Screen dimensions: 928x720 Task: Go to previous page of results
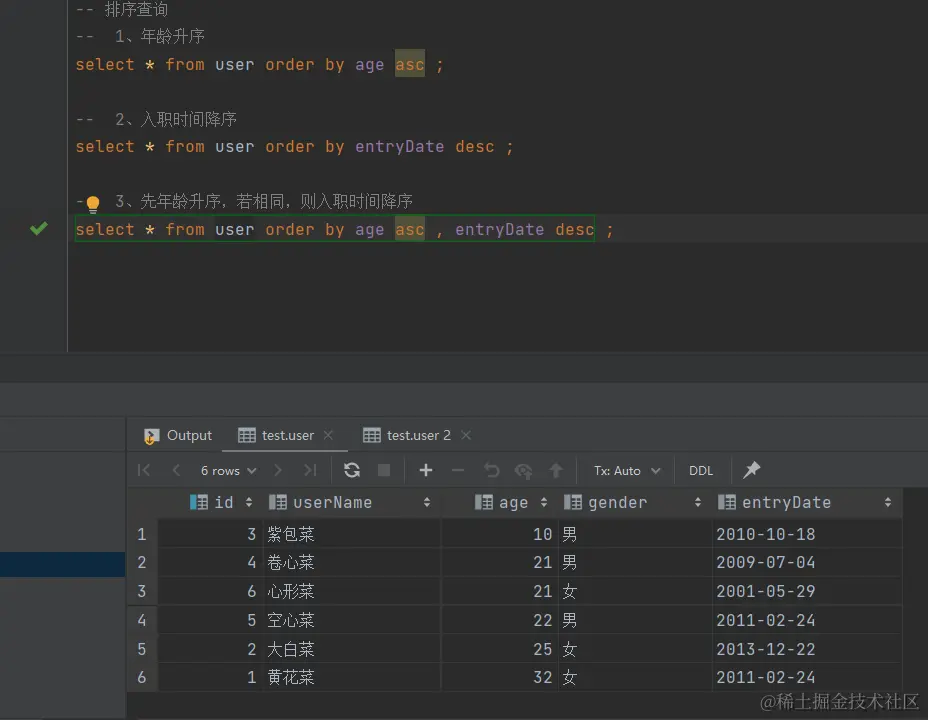176,470
